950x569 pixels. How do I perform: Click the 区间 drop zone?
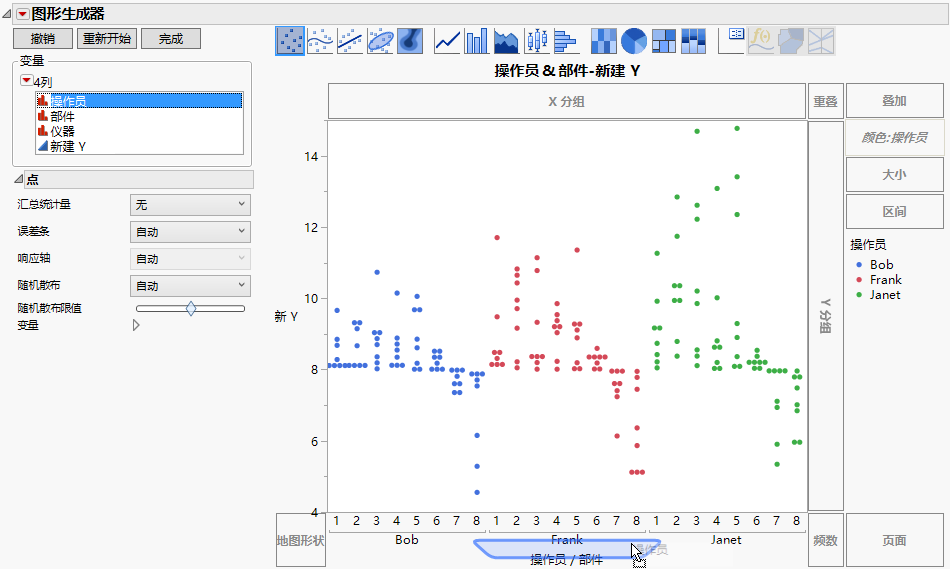tap(894, 211)
